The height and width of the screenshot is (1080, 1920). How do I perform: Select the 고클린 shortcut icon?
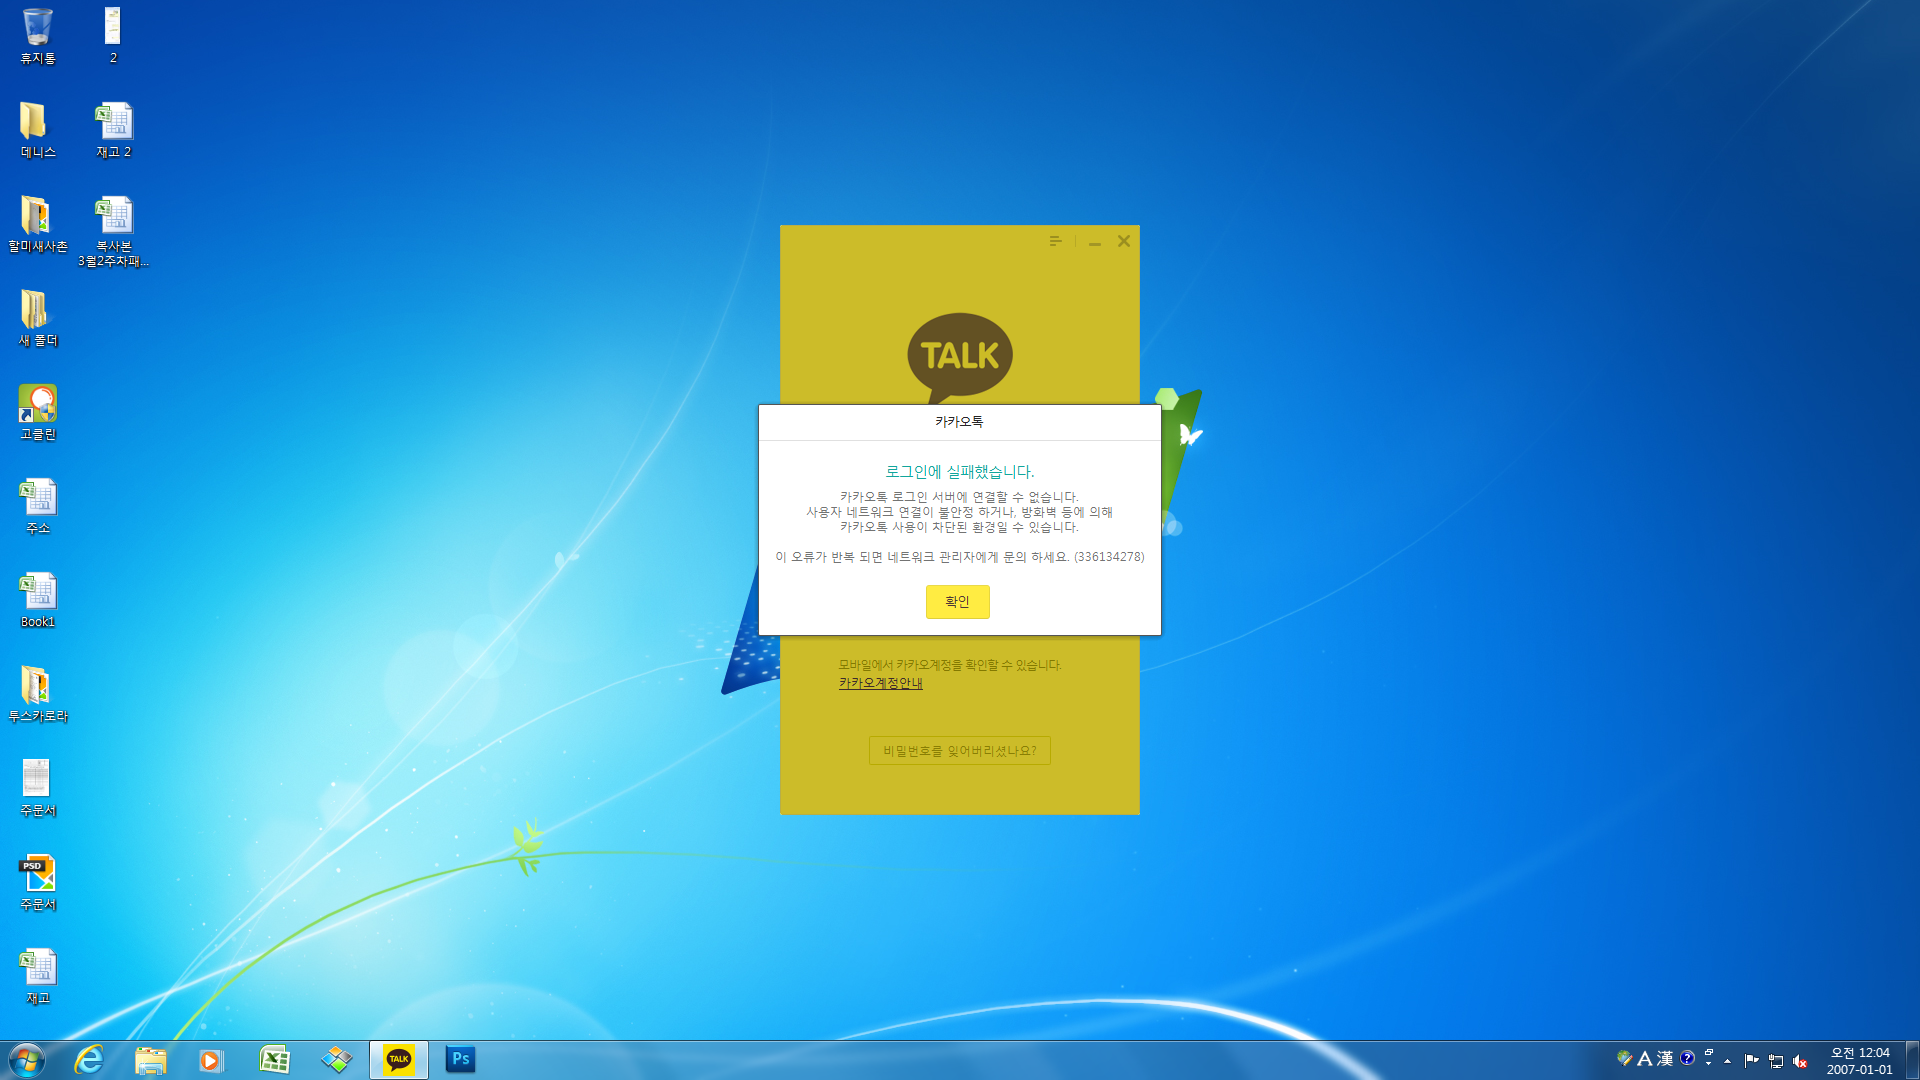point(38,412)
